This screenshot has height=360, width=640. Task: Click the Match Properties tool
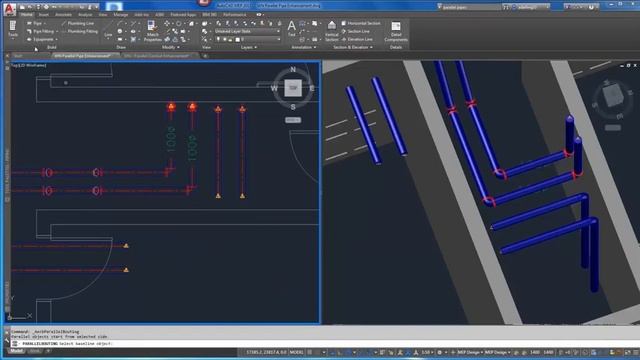point(152,31)
